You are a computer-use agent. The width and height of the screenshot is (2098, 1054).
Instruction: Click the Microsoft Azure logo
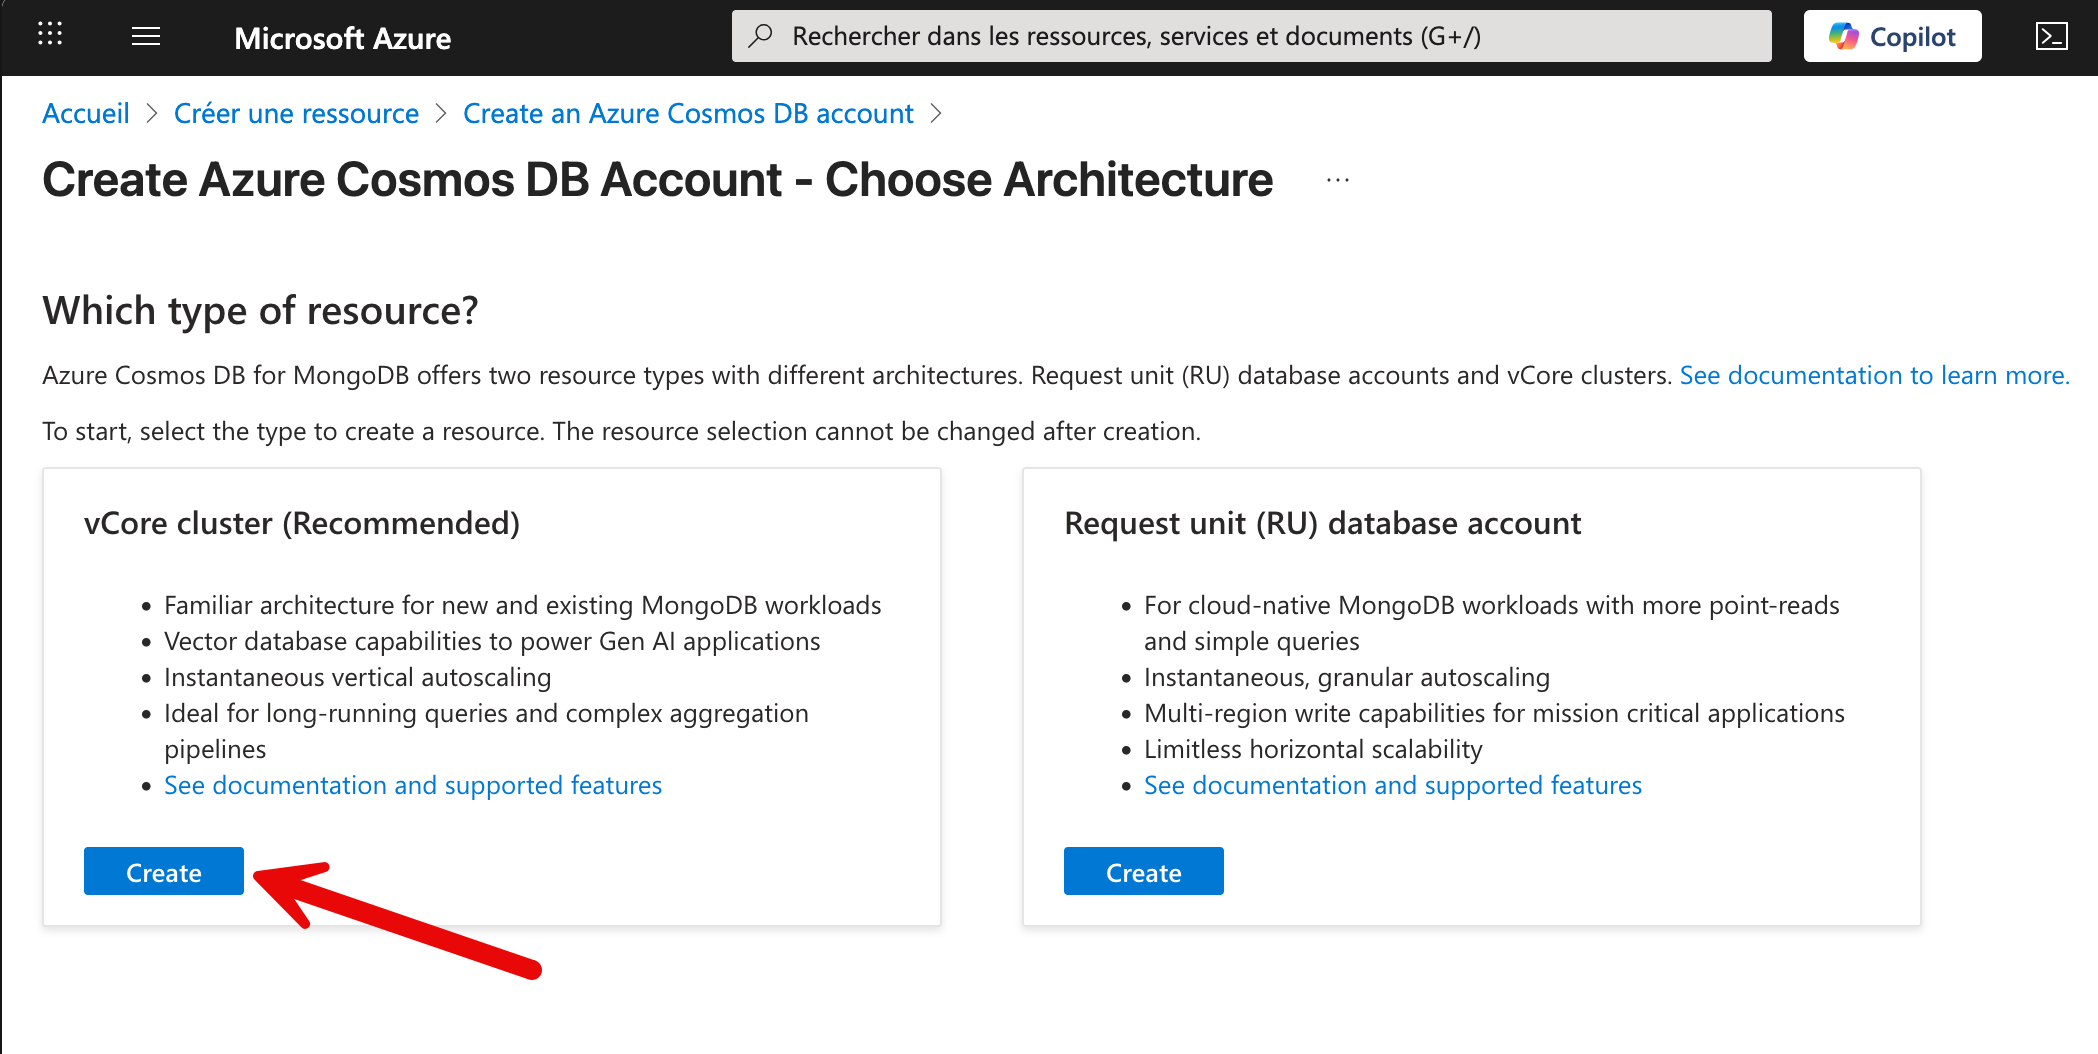point(342,38)
